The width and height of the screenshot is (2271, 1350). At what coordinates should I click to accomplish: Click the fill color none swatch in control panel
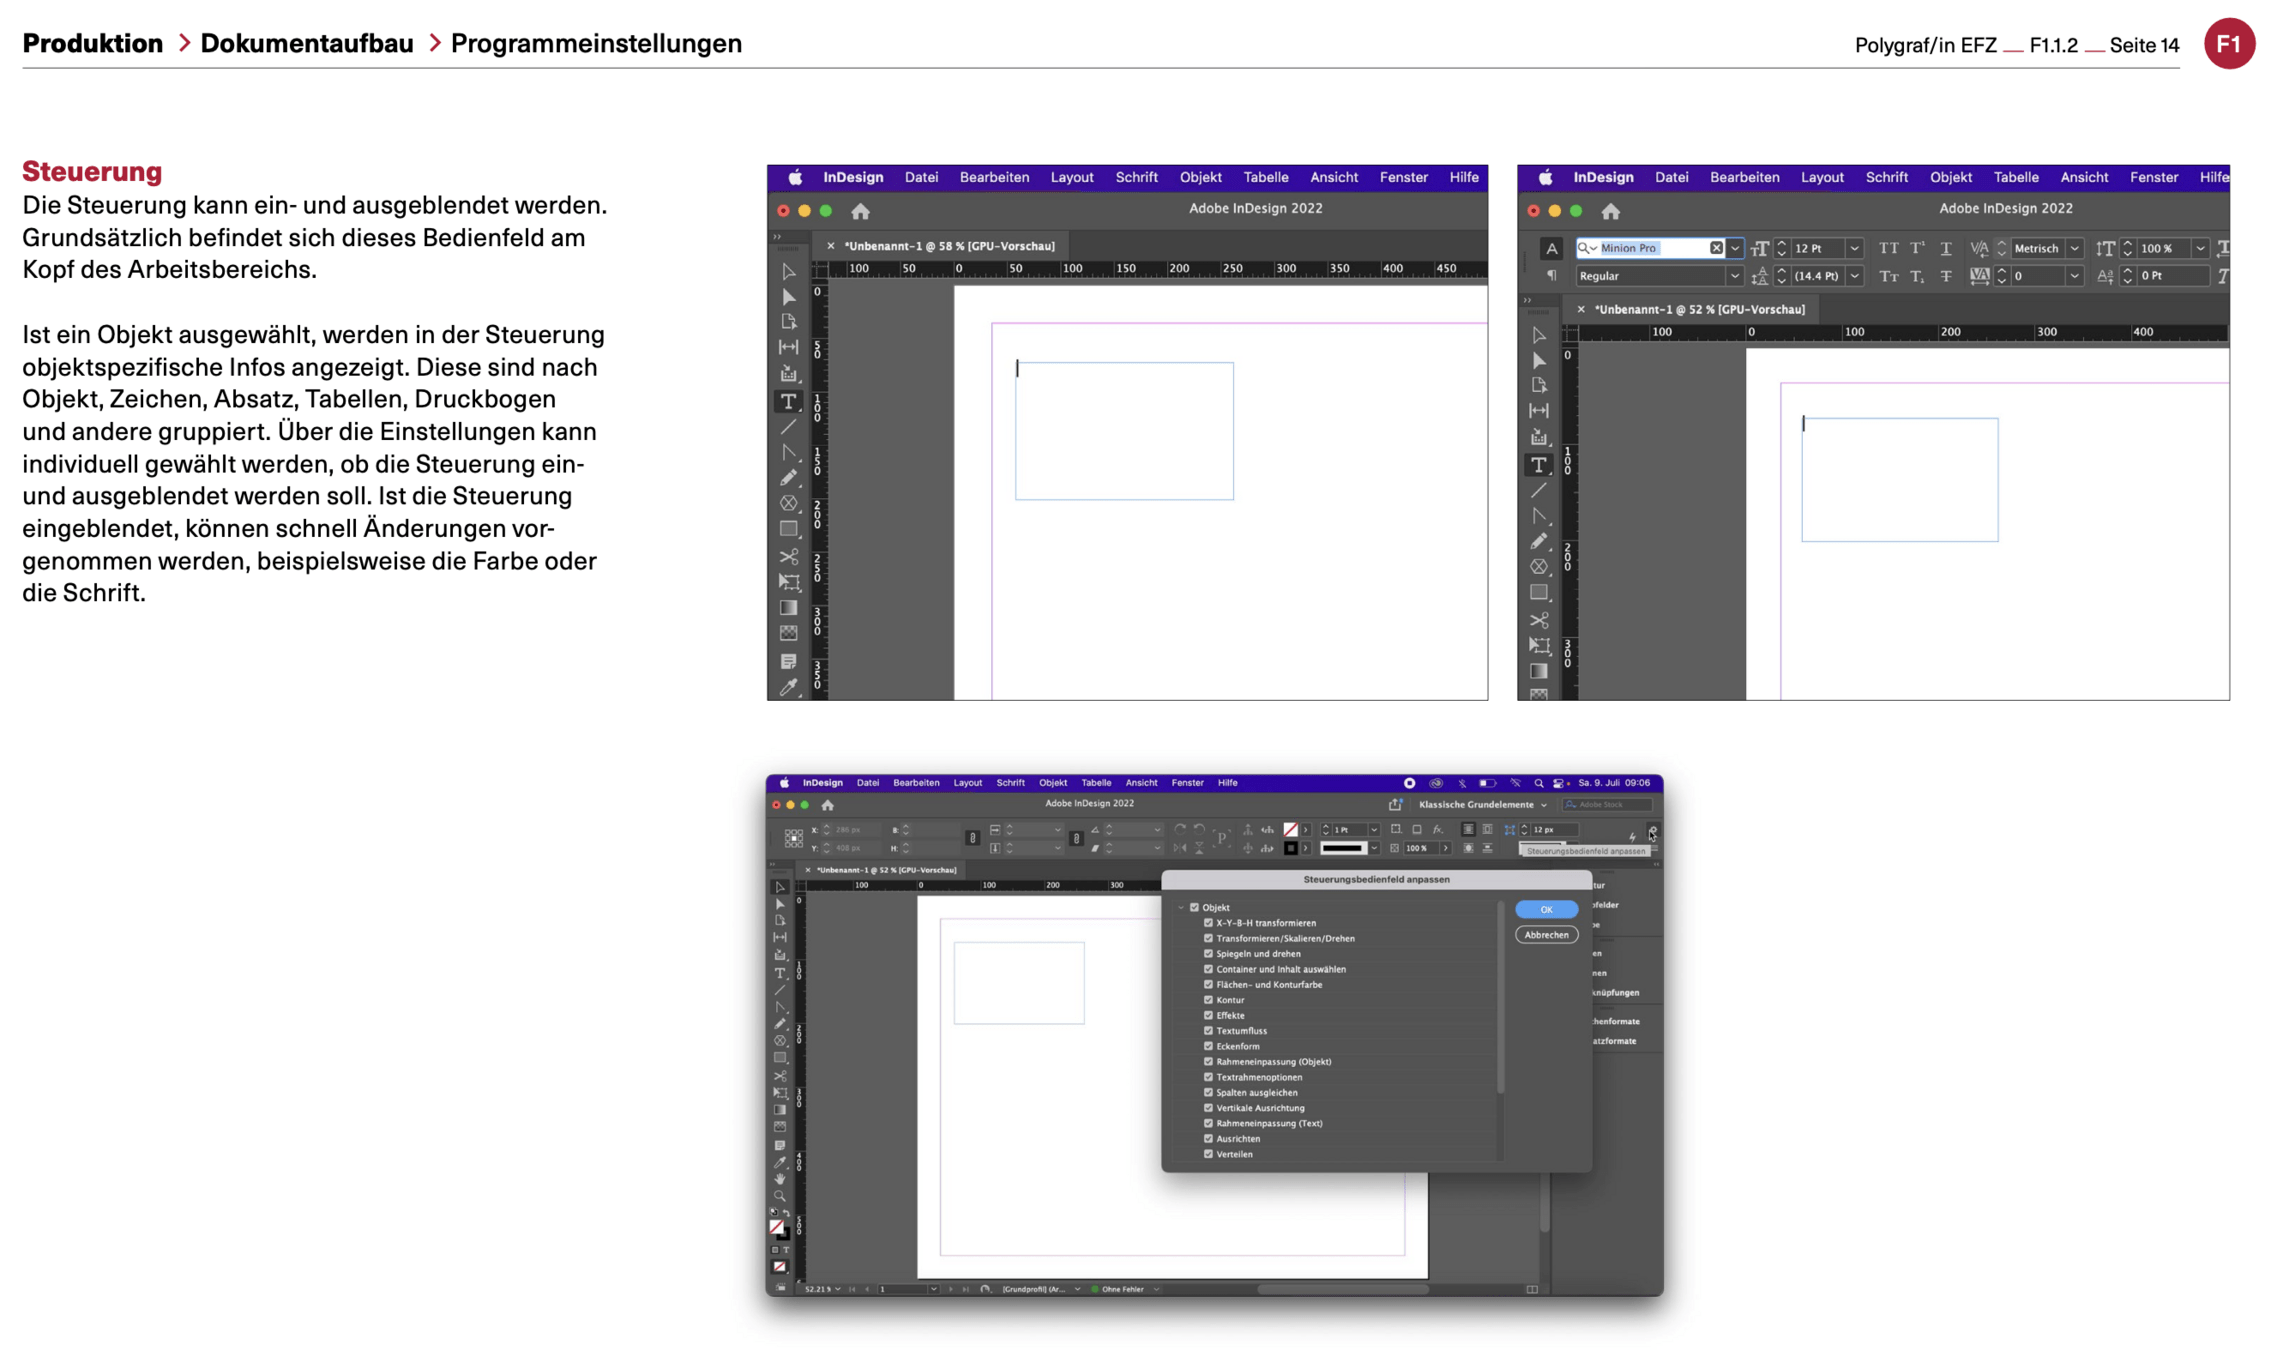coord(1290,830)
